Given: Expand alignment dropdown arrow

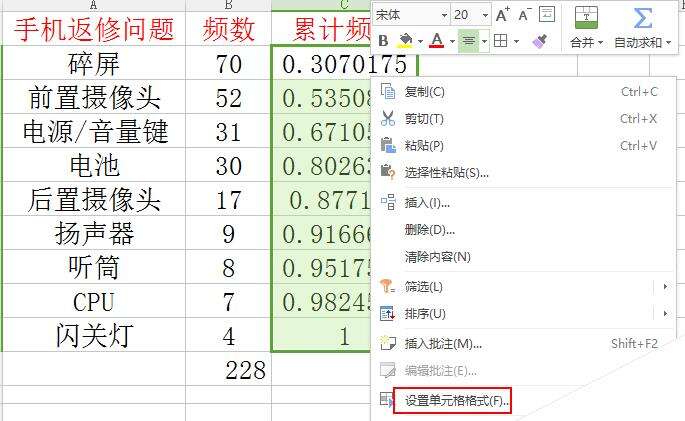Looking at the screenshot, I should click(x=484, y=42).
